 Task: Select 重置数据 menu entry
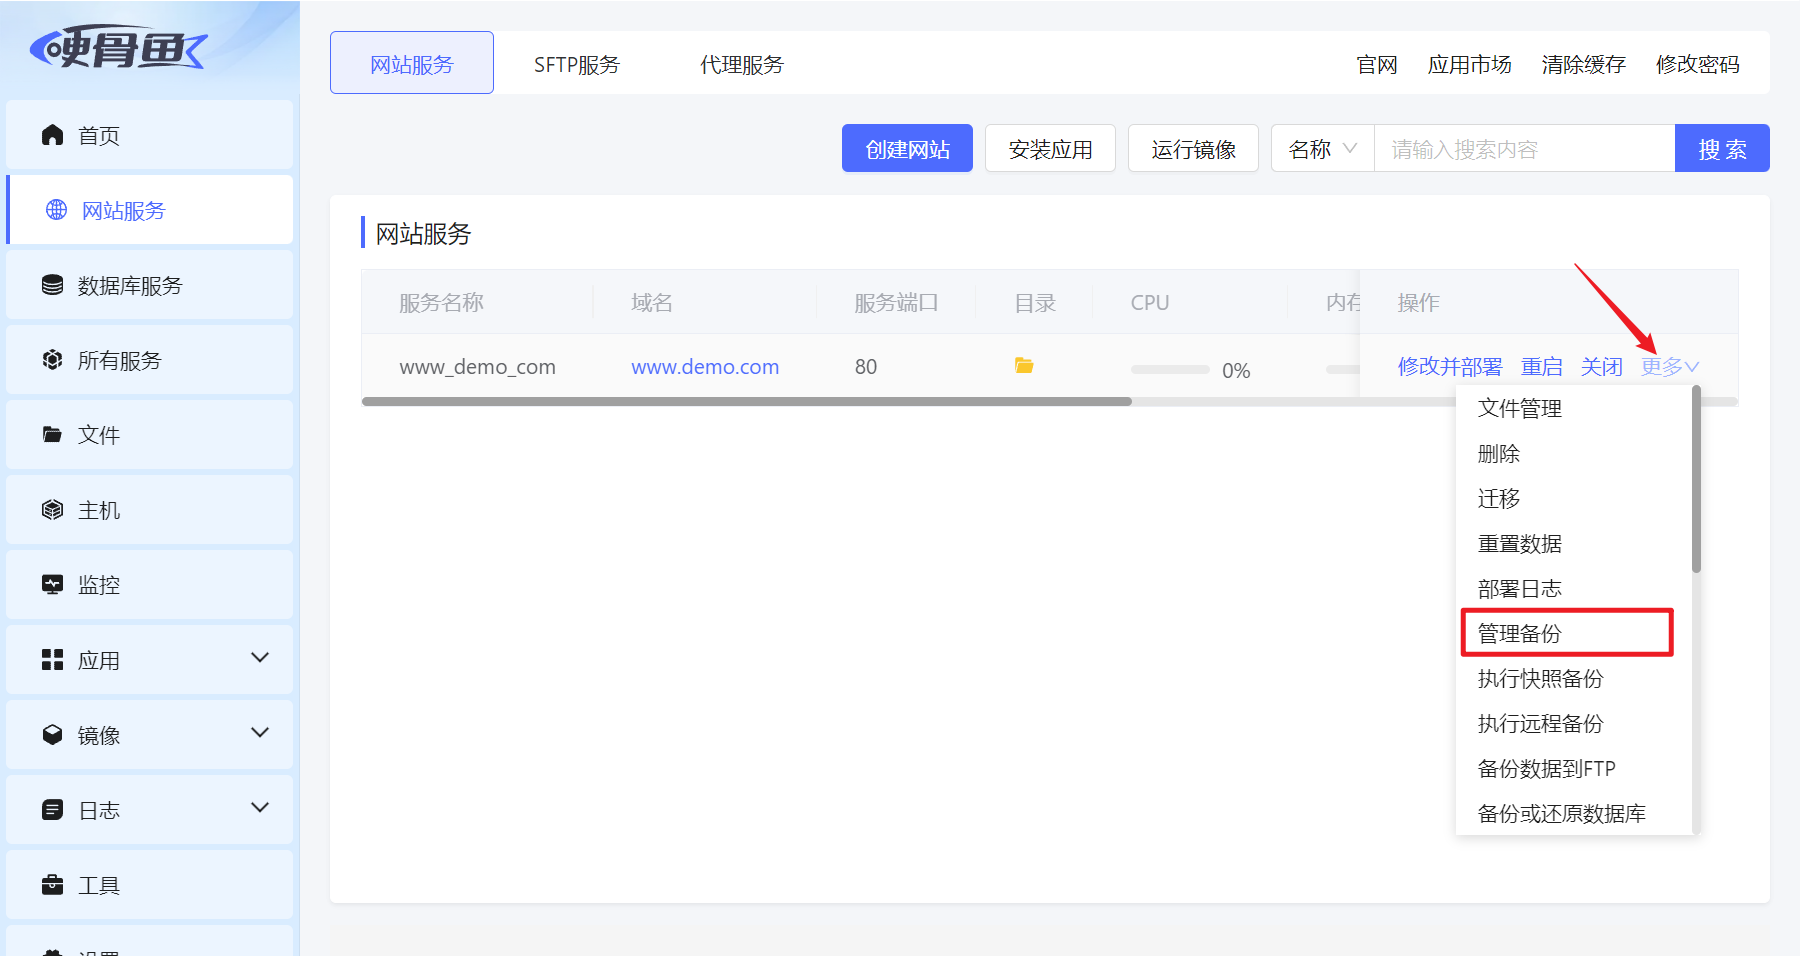[x=1520, y=543]
